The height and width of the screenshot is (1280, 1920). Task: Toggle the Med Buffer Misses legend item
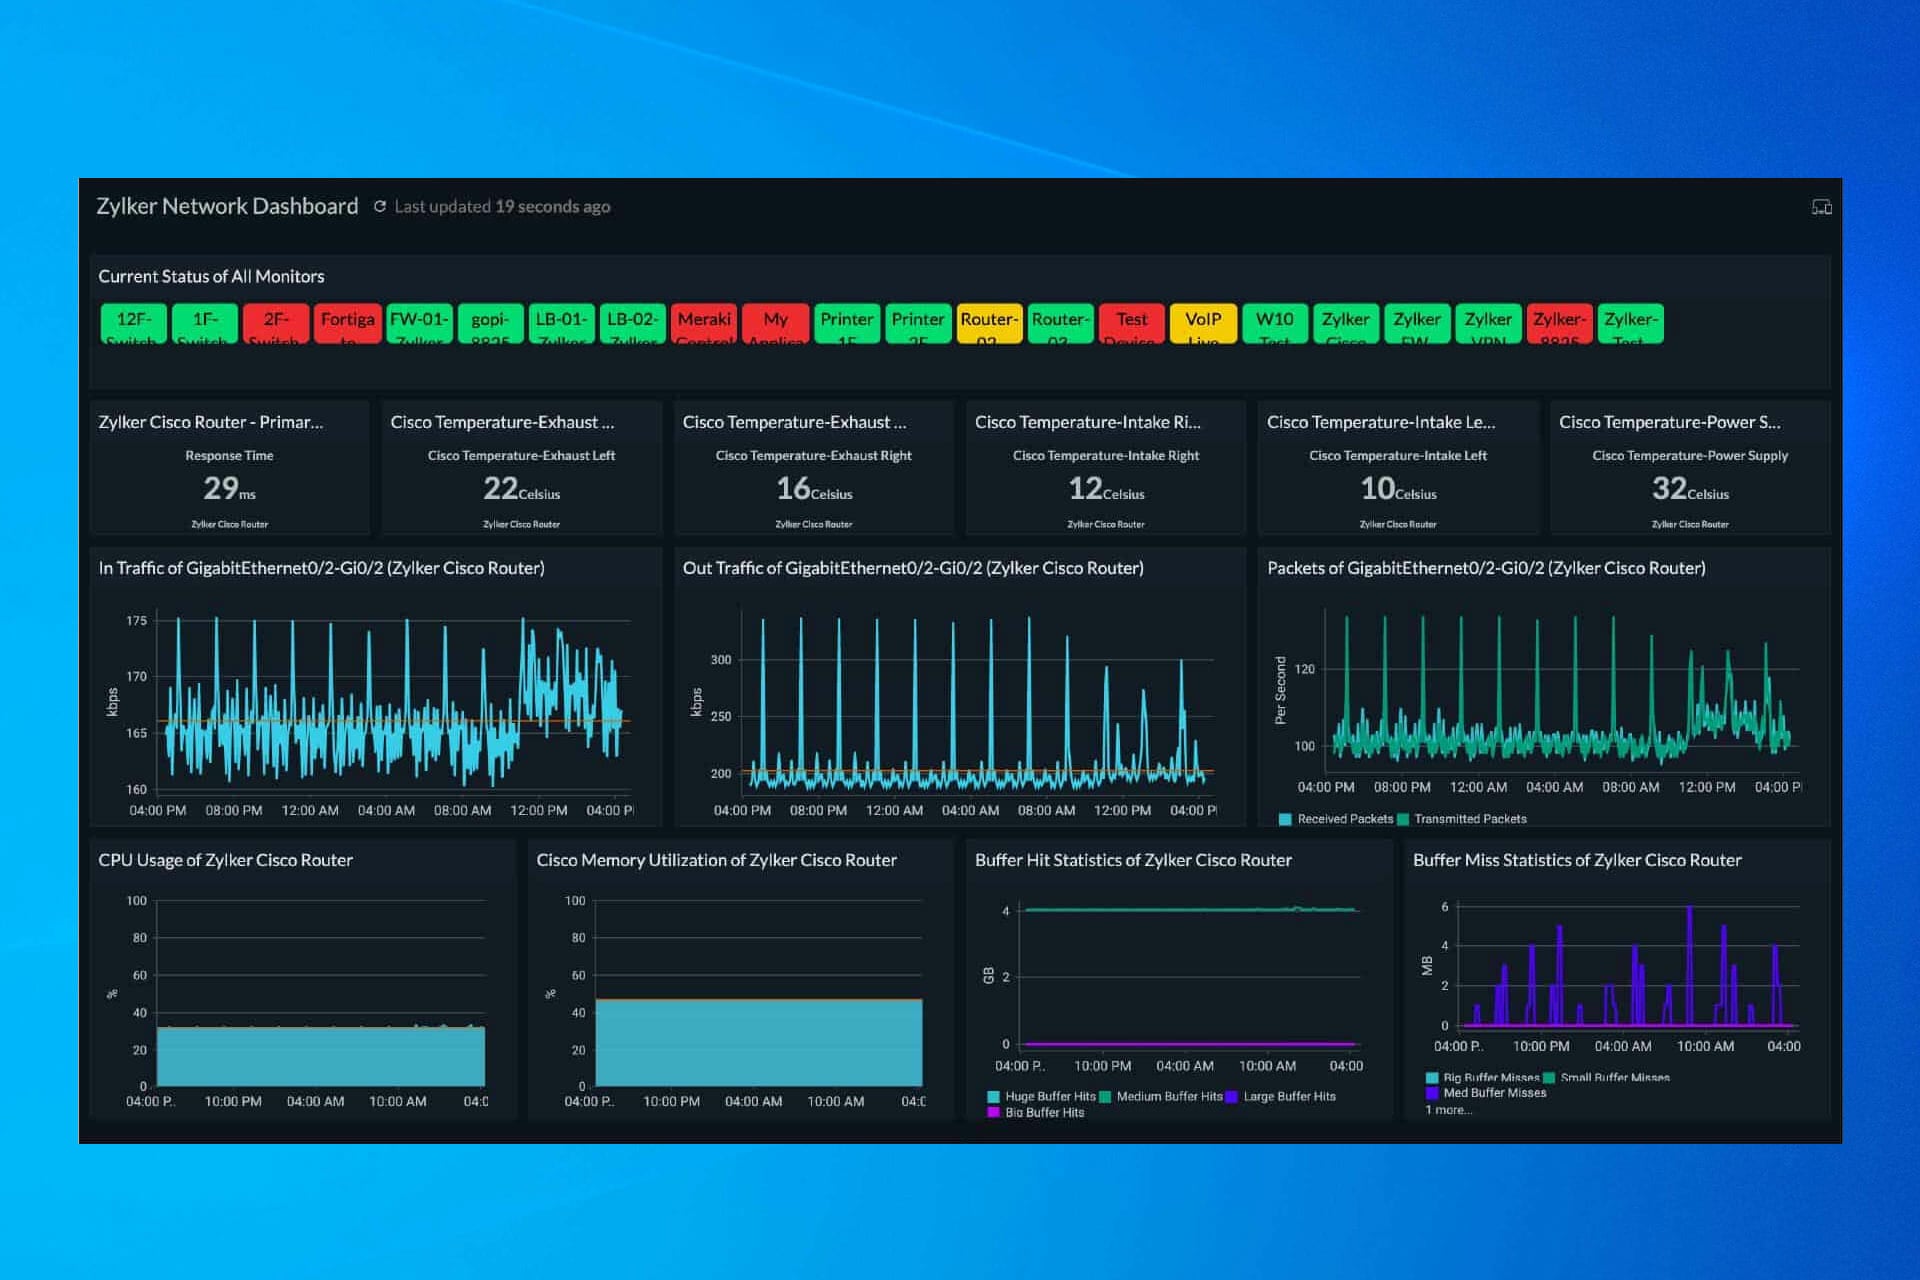pyautogui.click(x=1493, y=1093)
